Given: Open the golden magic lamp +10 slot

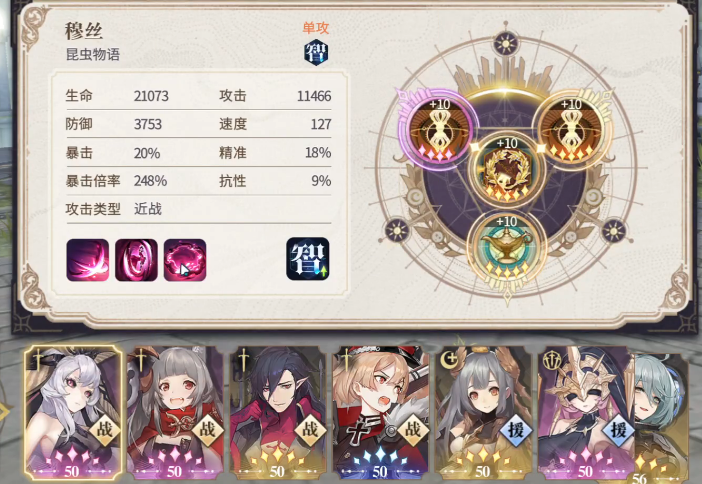Looking at the screenshot, I should coord(507,248).
